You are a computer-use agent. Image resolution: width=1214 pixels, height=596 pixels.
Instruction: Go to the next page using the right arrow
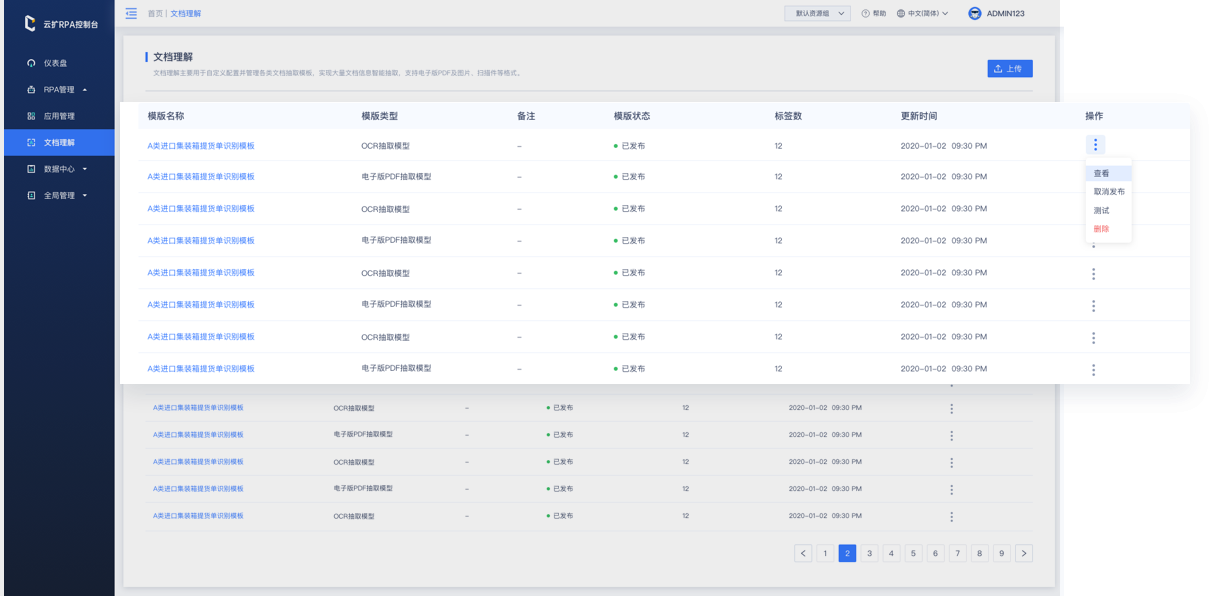tap(1023, 553)
